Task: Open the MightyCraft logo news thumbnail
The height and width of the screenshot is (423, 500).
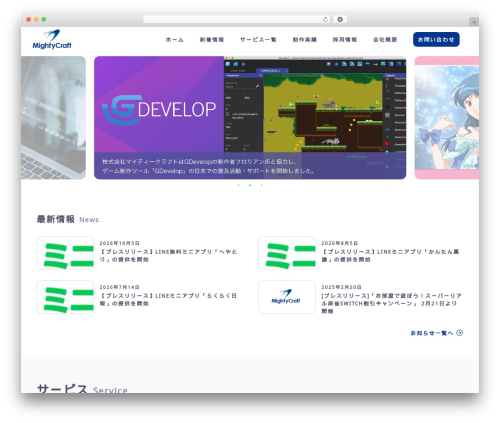Action: click(x=287, y=297)
